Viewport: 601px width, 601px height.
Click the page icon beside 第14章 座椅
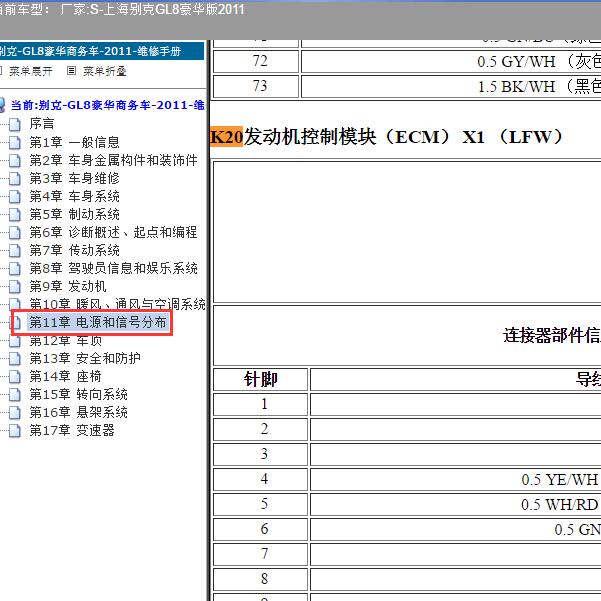point(15,376)
